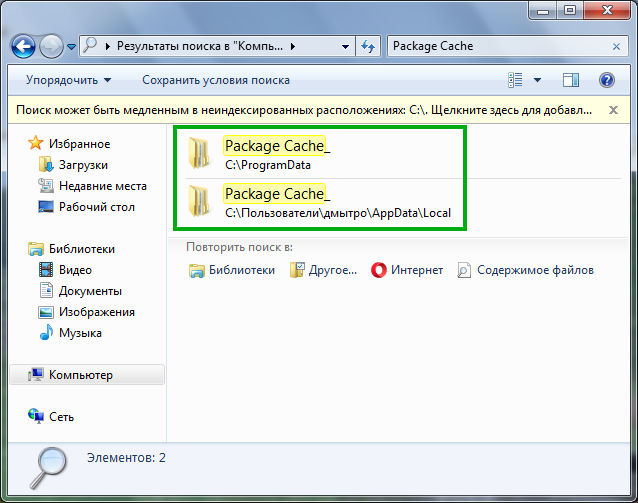Click the 'C:\ProgramData' path text
This screenshot has width=638, height=503.
(x=268, y=165)
